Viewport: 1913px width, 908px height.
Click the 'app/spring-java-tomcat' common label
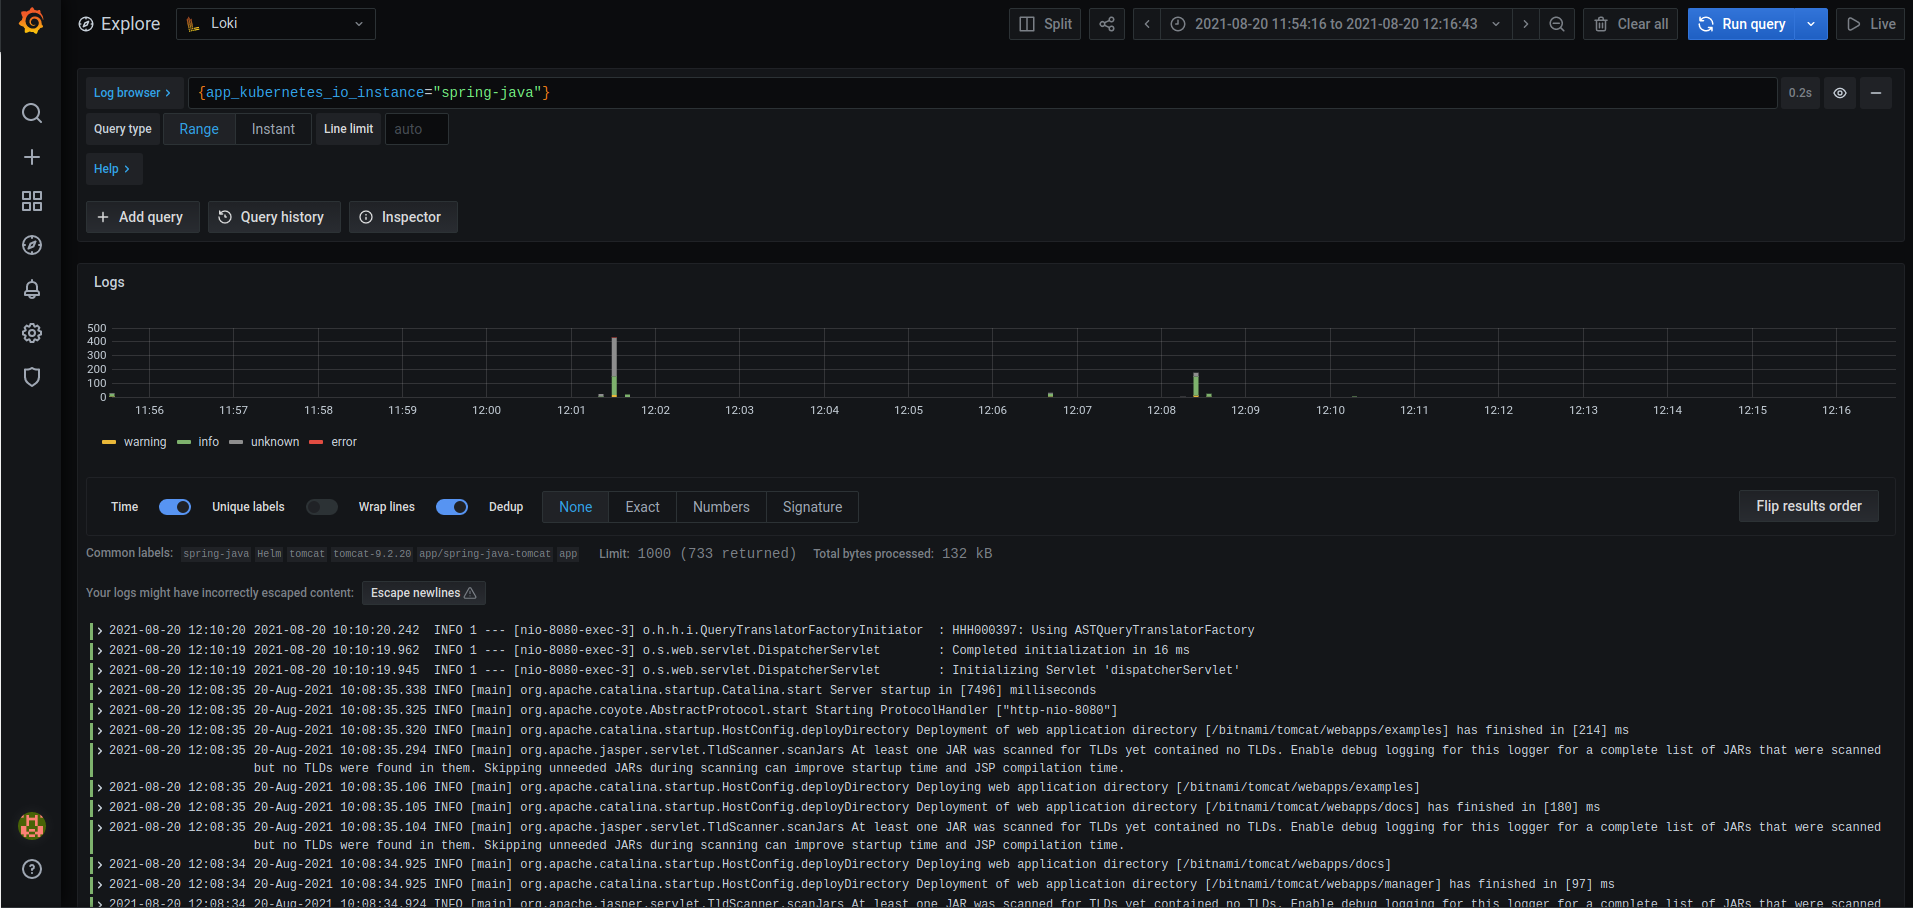coord(485,554)
